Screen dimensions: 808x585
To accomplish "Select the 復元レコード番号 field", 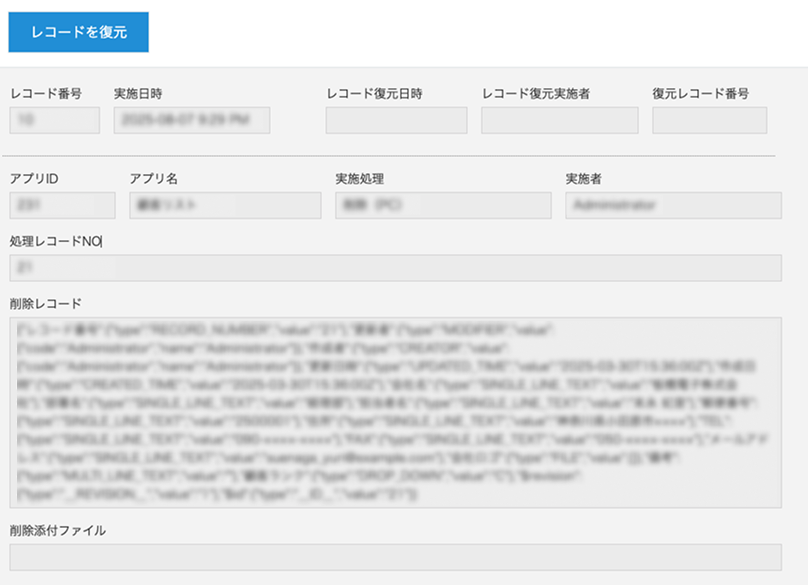I will point(708,120).
